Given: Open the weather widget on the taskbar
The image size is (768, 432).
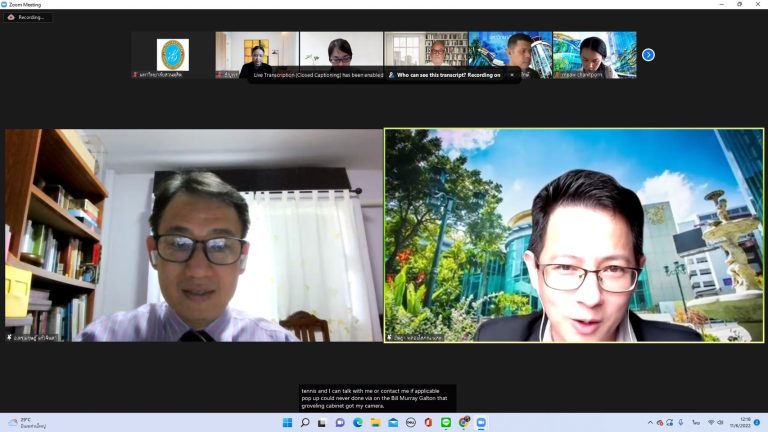Looking at the screenshot, I should pyautogui.click(x=30, y=423).
